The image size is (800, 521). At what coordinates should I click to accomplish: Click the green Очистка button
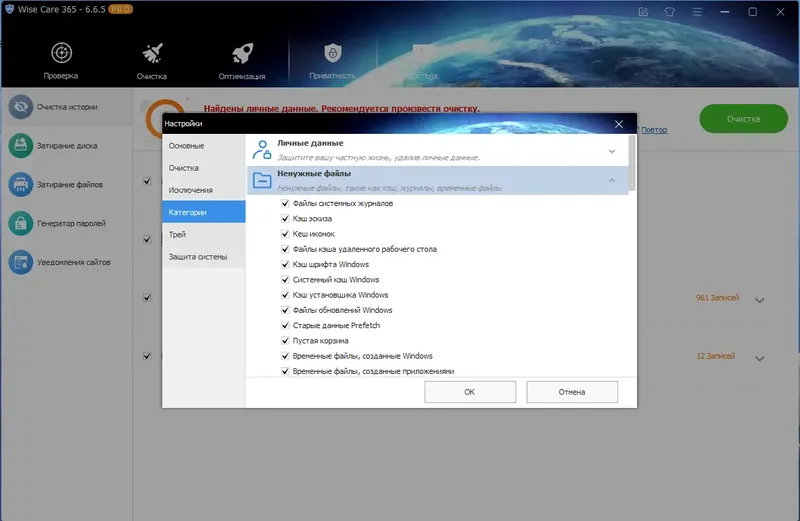pyautogui.click(x=743, y=119)
